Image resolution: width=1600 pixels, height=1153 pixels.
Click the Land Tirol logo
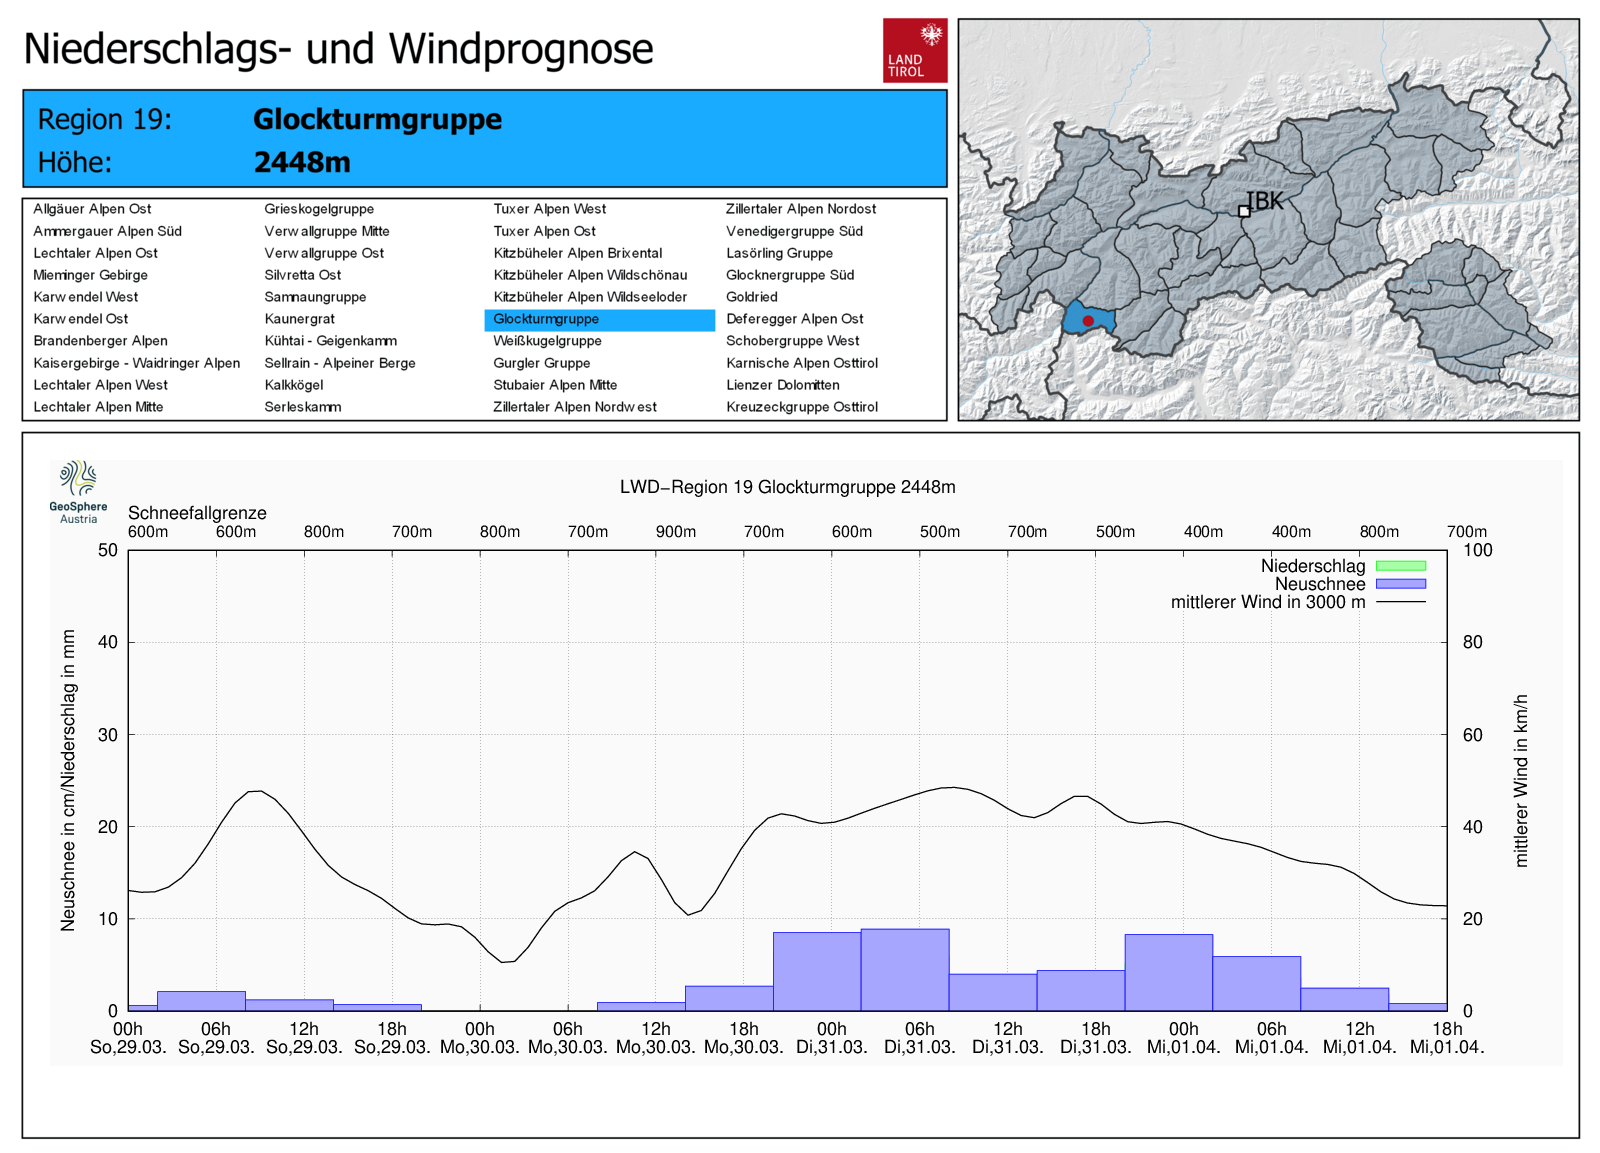[x=914, y=50]
